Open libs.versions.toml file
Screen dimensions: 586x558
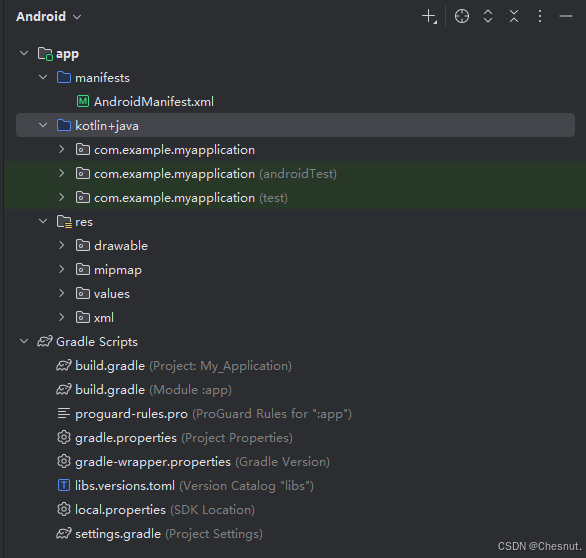194,485
